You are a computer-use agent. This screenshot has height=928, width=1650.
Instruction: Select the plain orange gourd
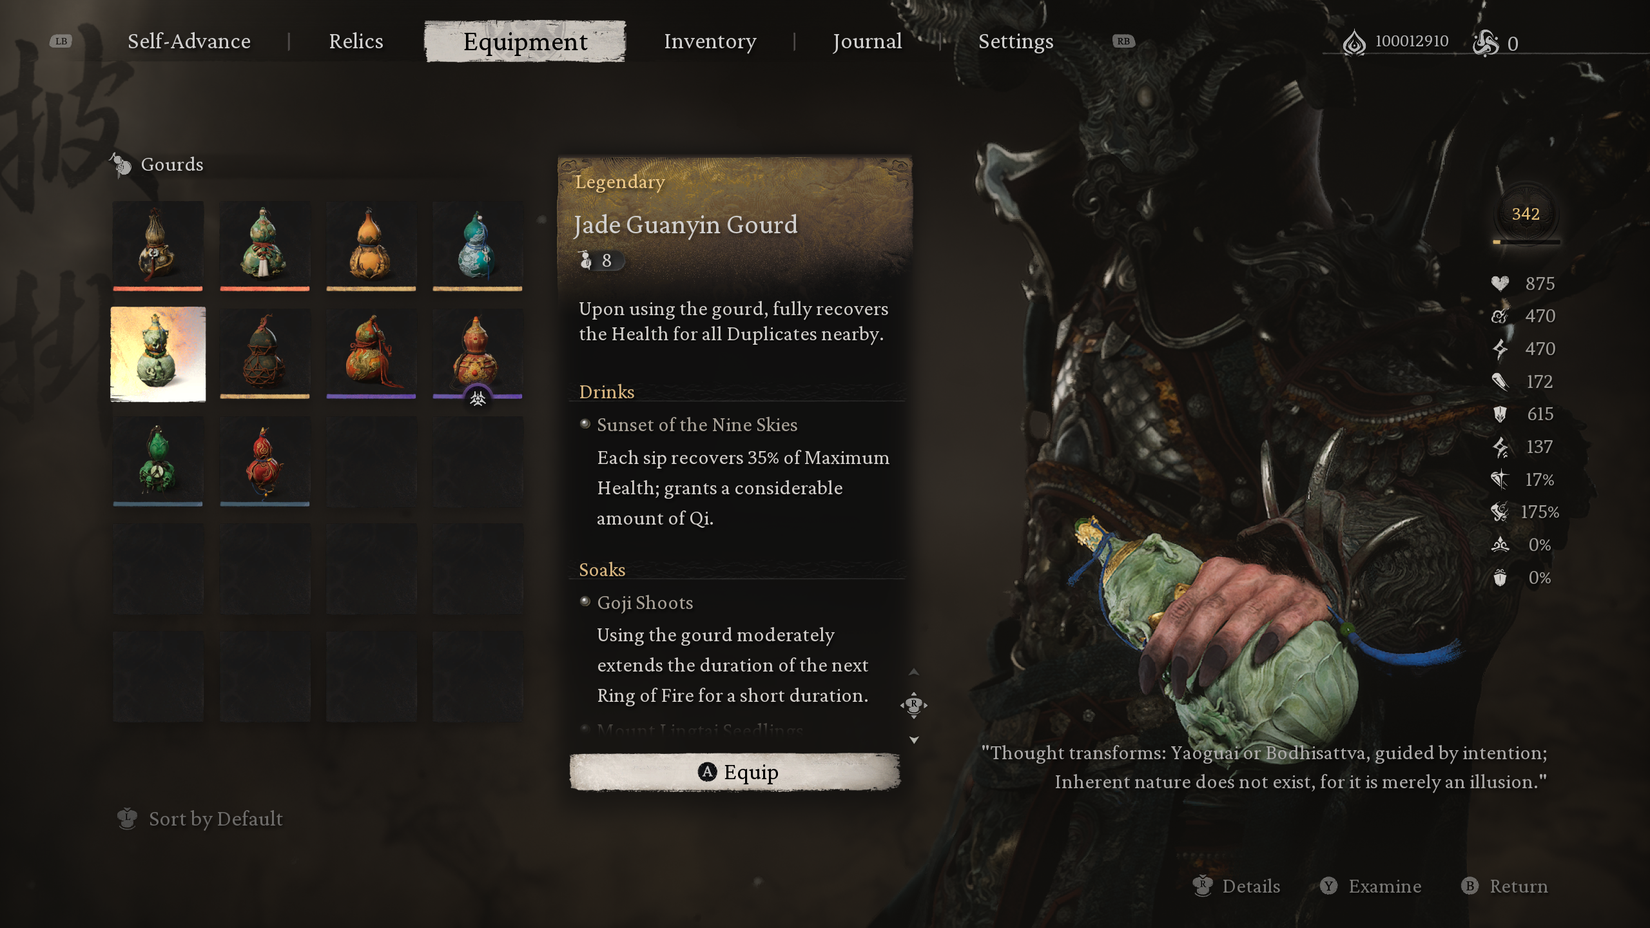(x=371, y=246)
